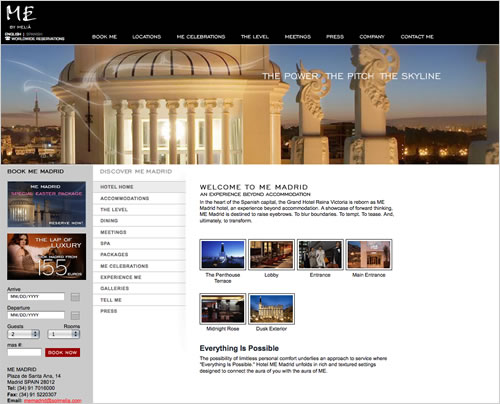Open the Dusk Exterior photo thumbnail
Screen dimensions: 500x404
tap(271, 309)
